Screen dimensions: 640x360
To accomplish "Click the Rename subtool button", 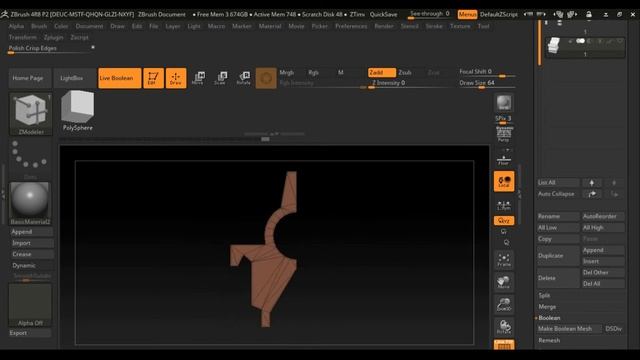I will pos(558,216).
